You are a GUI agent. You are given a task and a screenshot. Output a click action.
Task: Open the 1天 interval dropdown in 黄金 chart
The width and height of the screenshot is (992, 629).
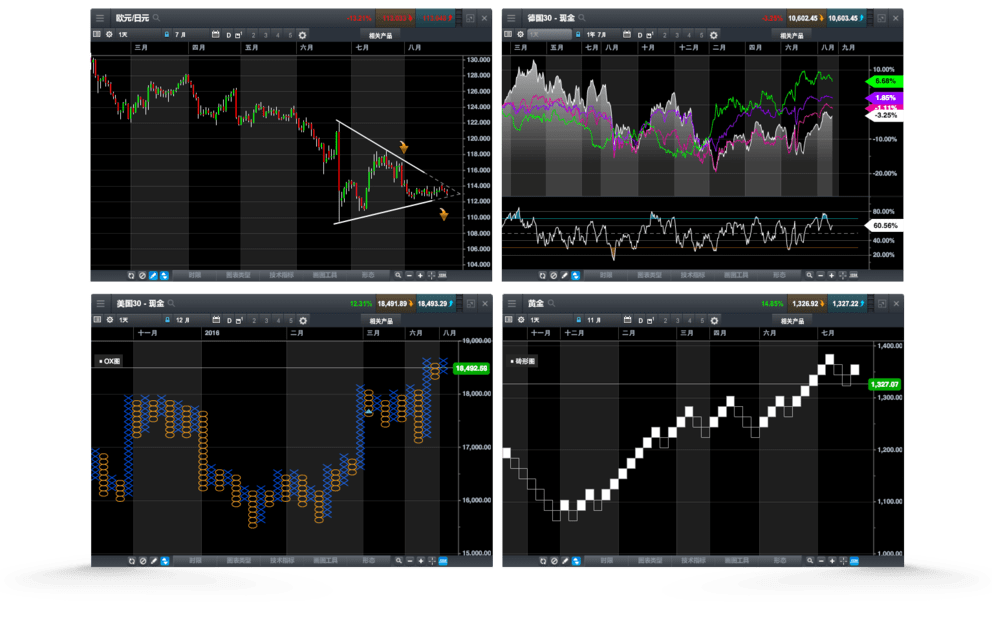coord(549,320)
